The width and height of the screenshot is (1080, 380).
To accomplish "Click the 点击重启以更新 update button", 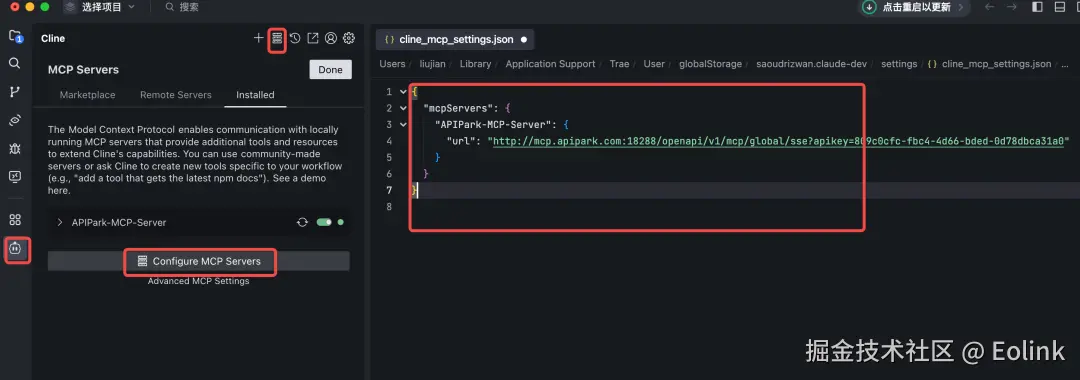I will [916, 7].
